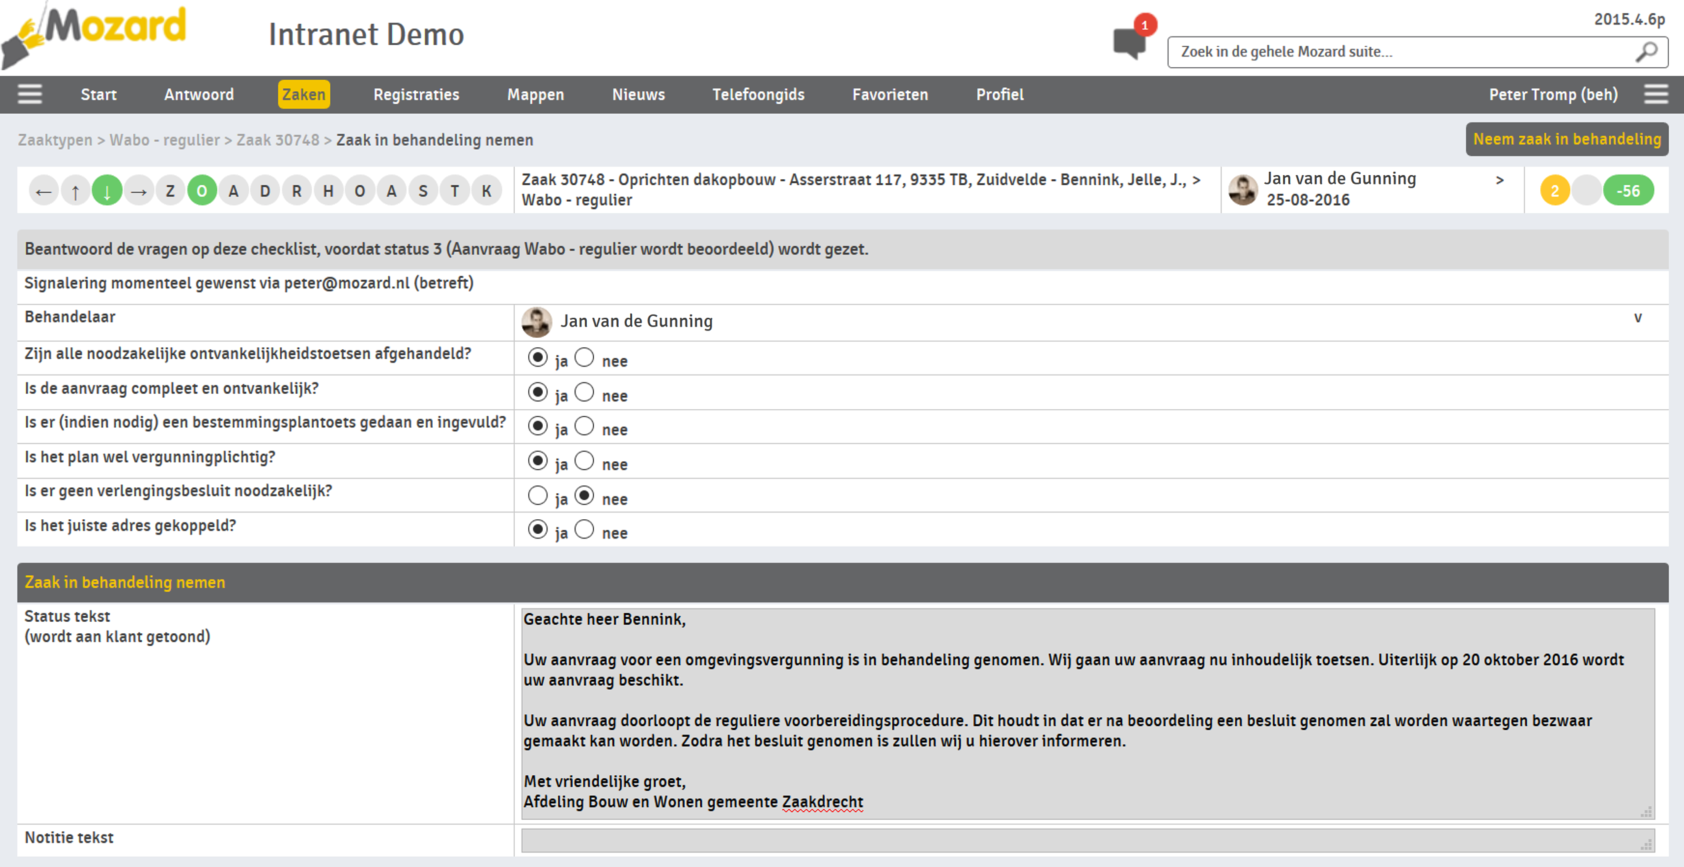Screen dimensions: 1684x867
Task: Select 'ja' for juiste adres gekoppeld
Action: (538, 530)
